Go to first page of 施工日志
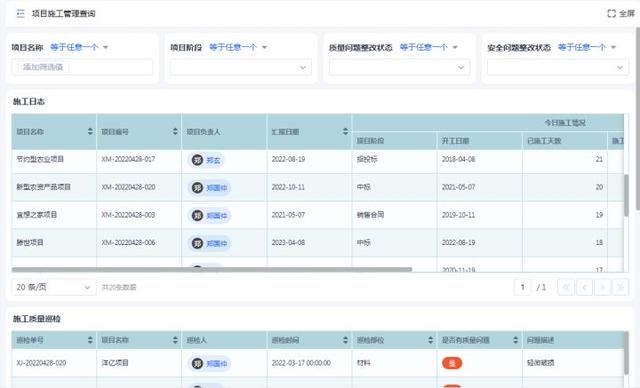Image resolution: width=640 pixels, height=388 pixels. [566, 287]
